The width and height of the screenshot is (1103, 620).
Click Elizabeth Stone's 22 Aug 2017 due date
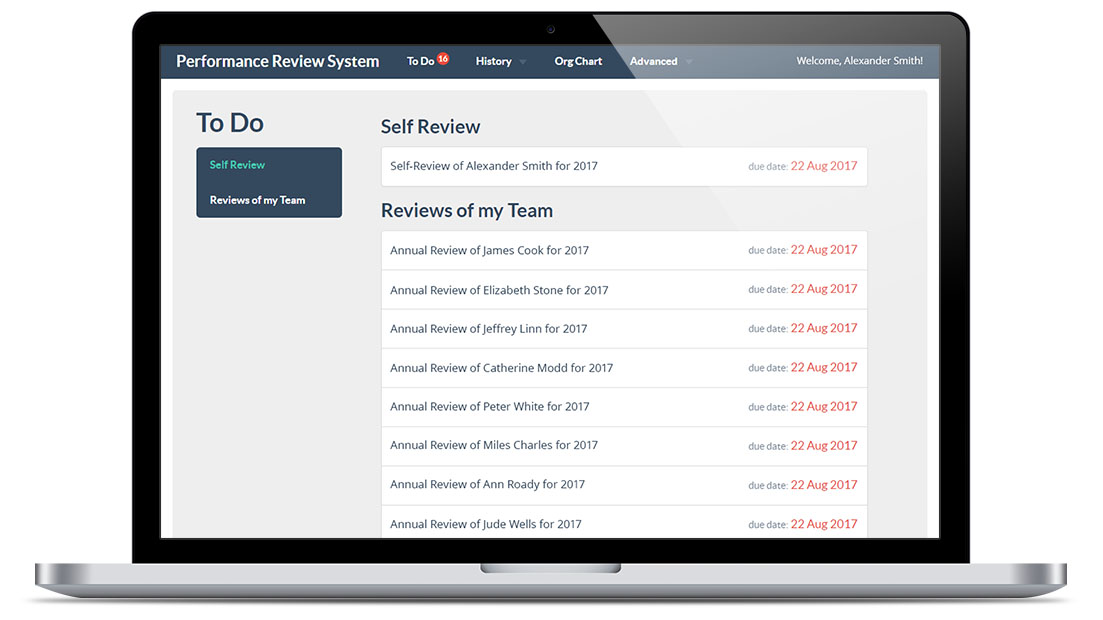point(824,289)
